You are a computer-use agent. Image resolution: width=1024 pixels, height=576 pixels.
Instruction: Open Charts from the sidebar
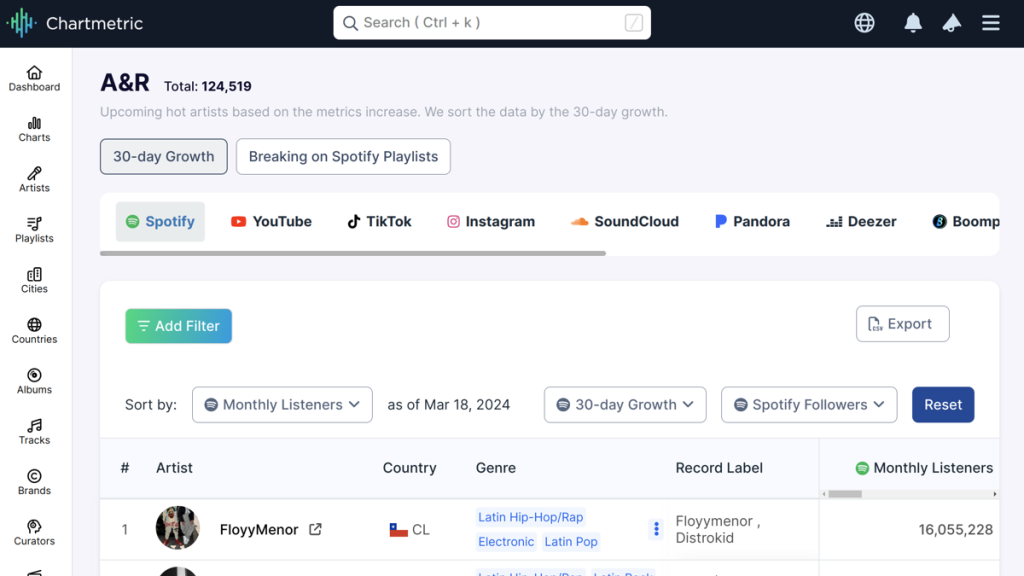(34, 129)
